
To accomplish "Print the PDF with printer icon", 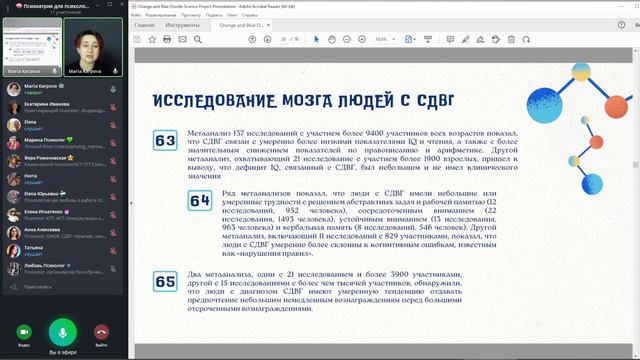I will point(167,40).
